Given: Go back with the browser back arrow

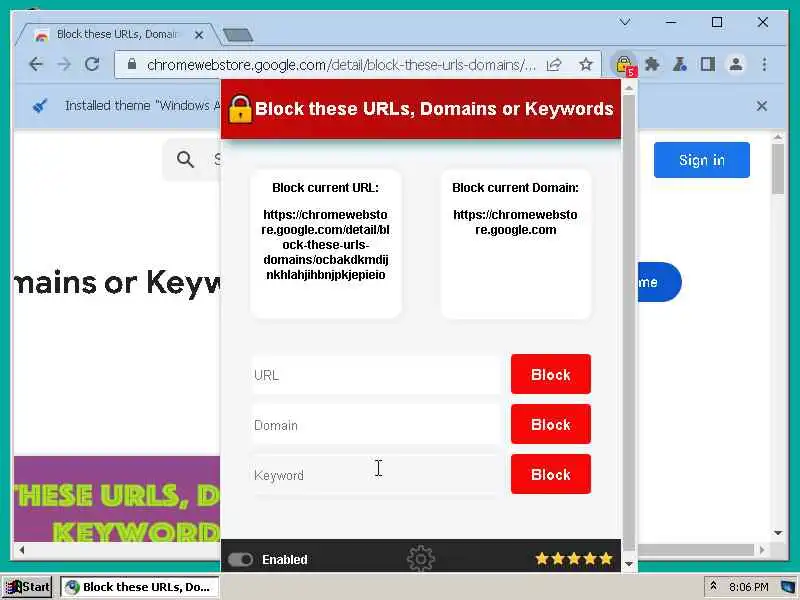Looking at the screenshot, I should [36, 64].
